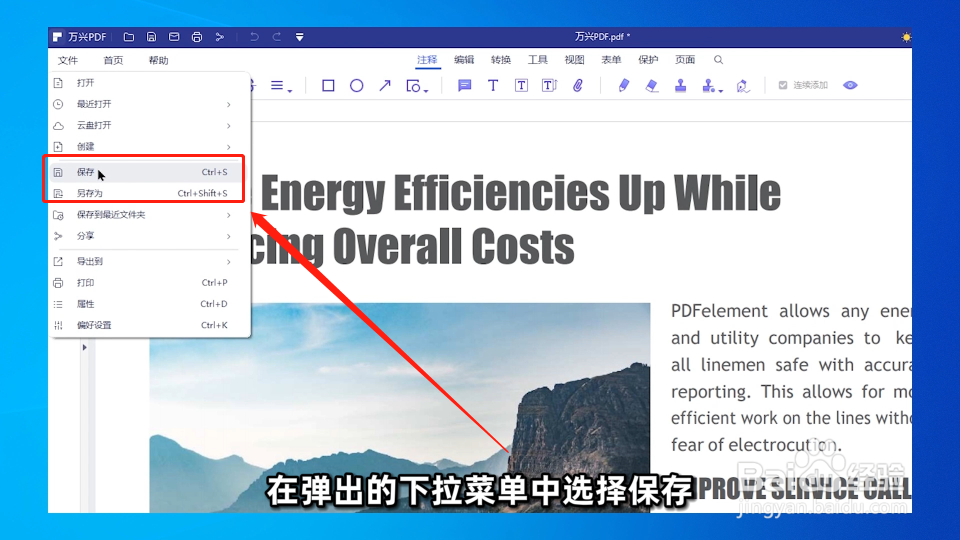This screenshot has height=540, width=960.
Task: Open the 首页 menu
Action: tap(113, 60)
